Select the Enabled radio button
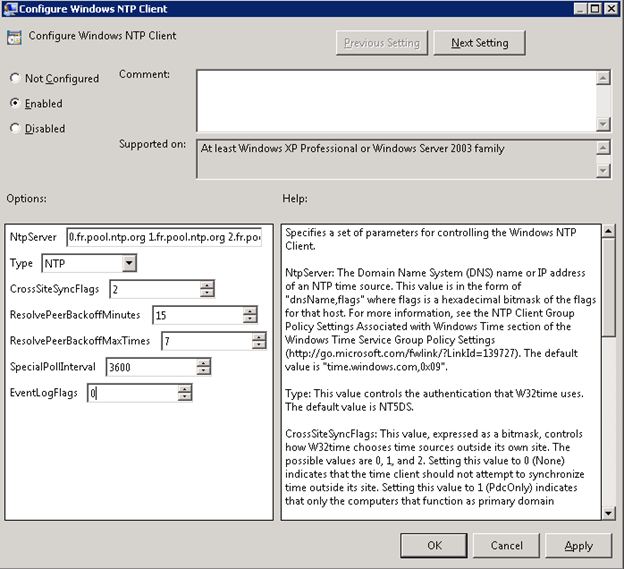The width and height of the screenshot is (624, 569). [x=15, y=103]
